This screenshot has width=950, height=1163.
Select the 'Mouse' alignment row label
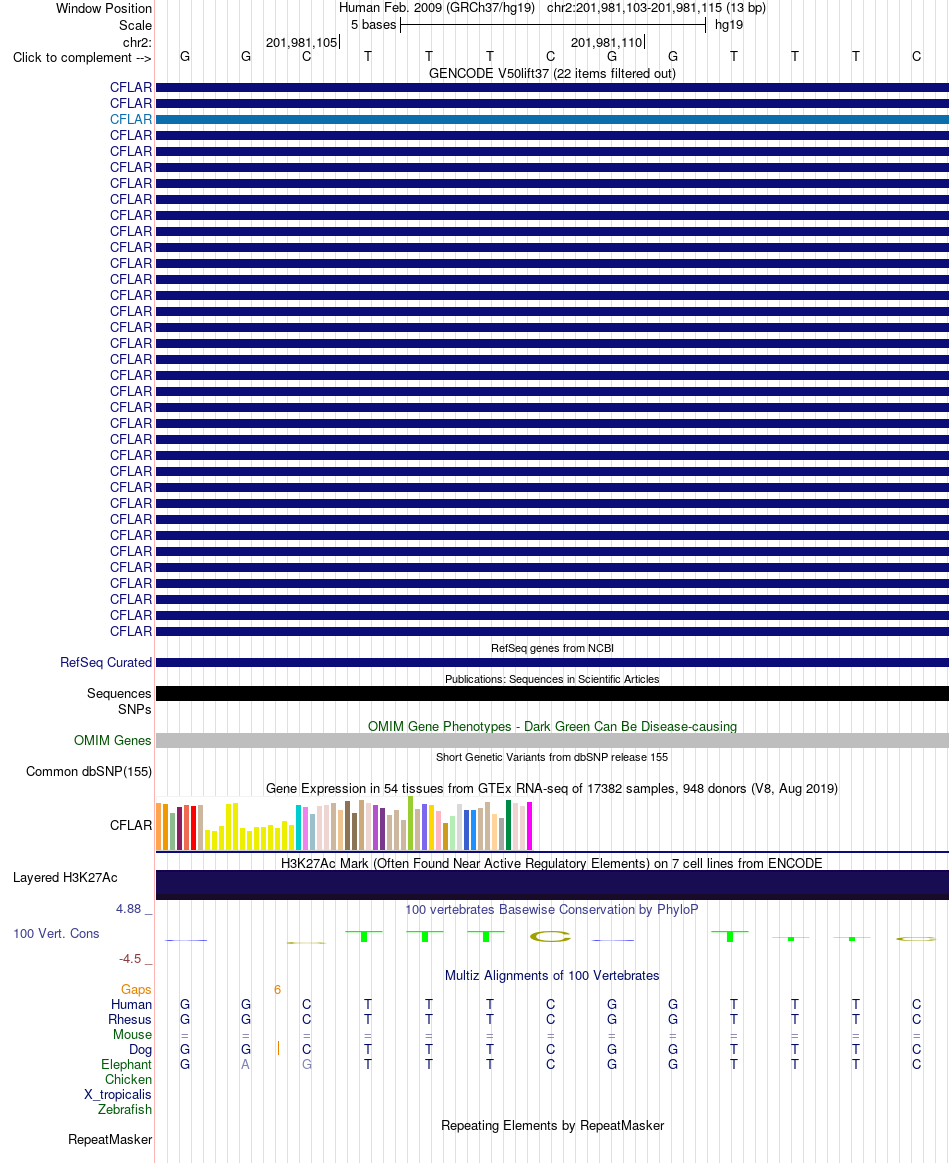[132, 1034]
